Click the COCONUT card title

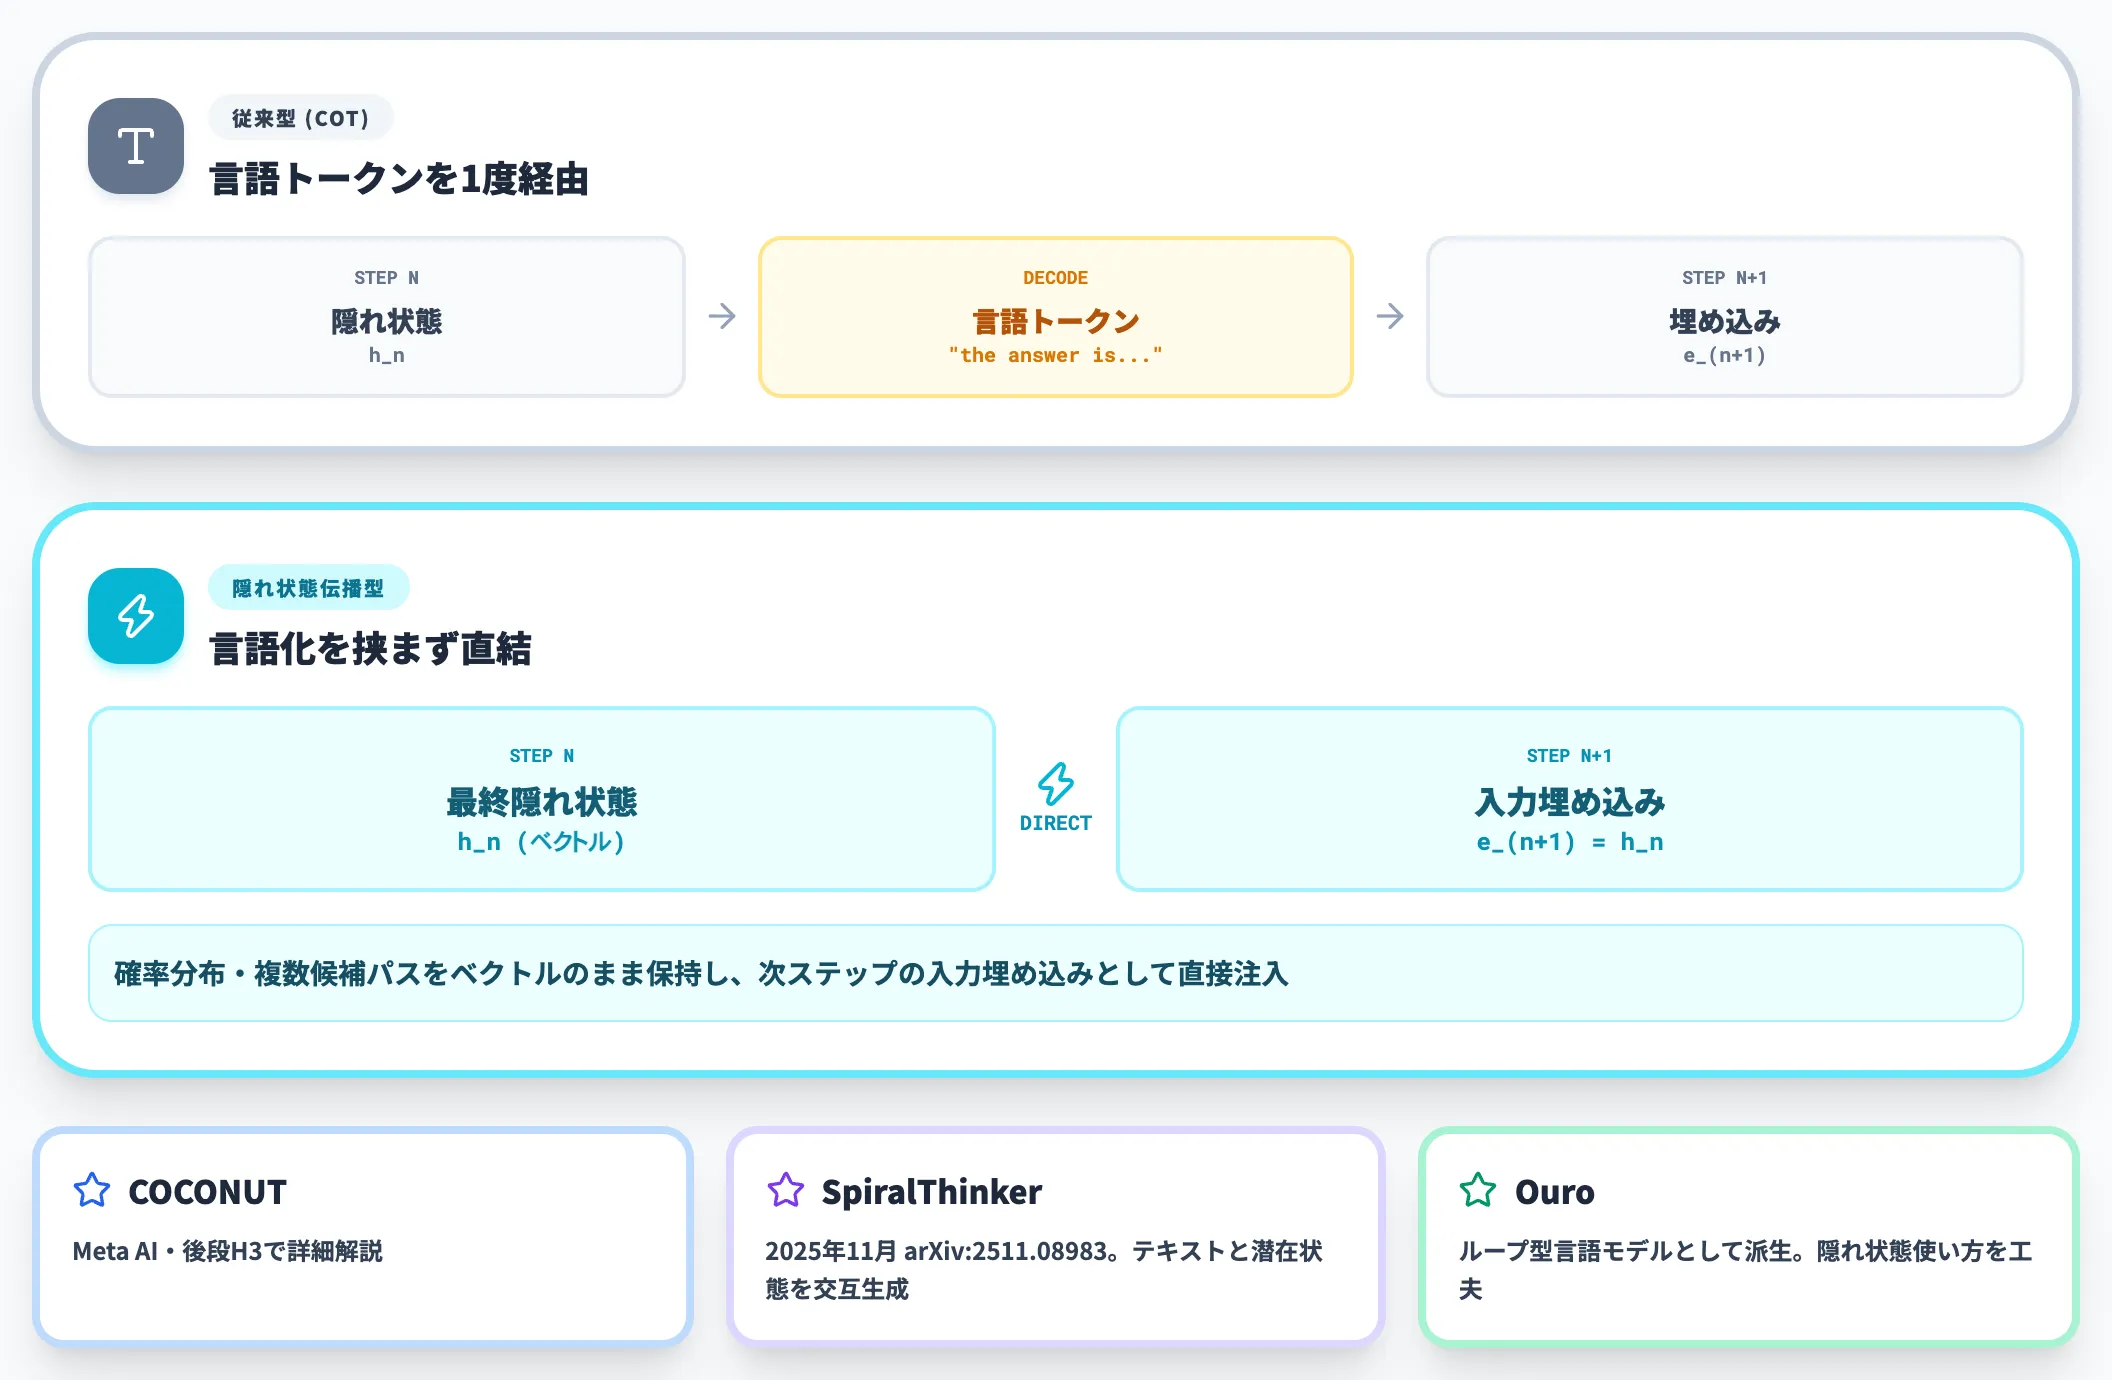208,1192
